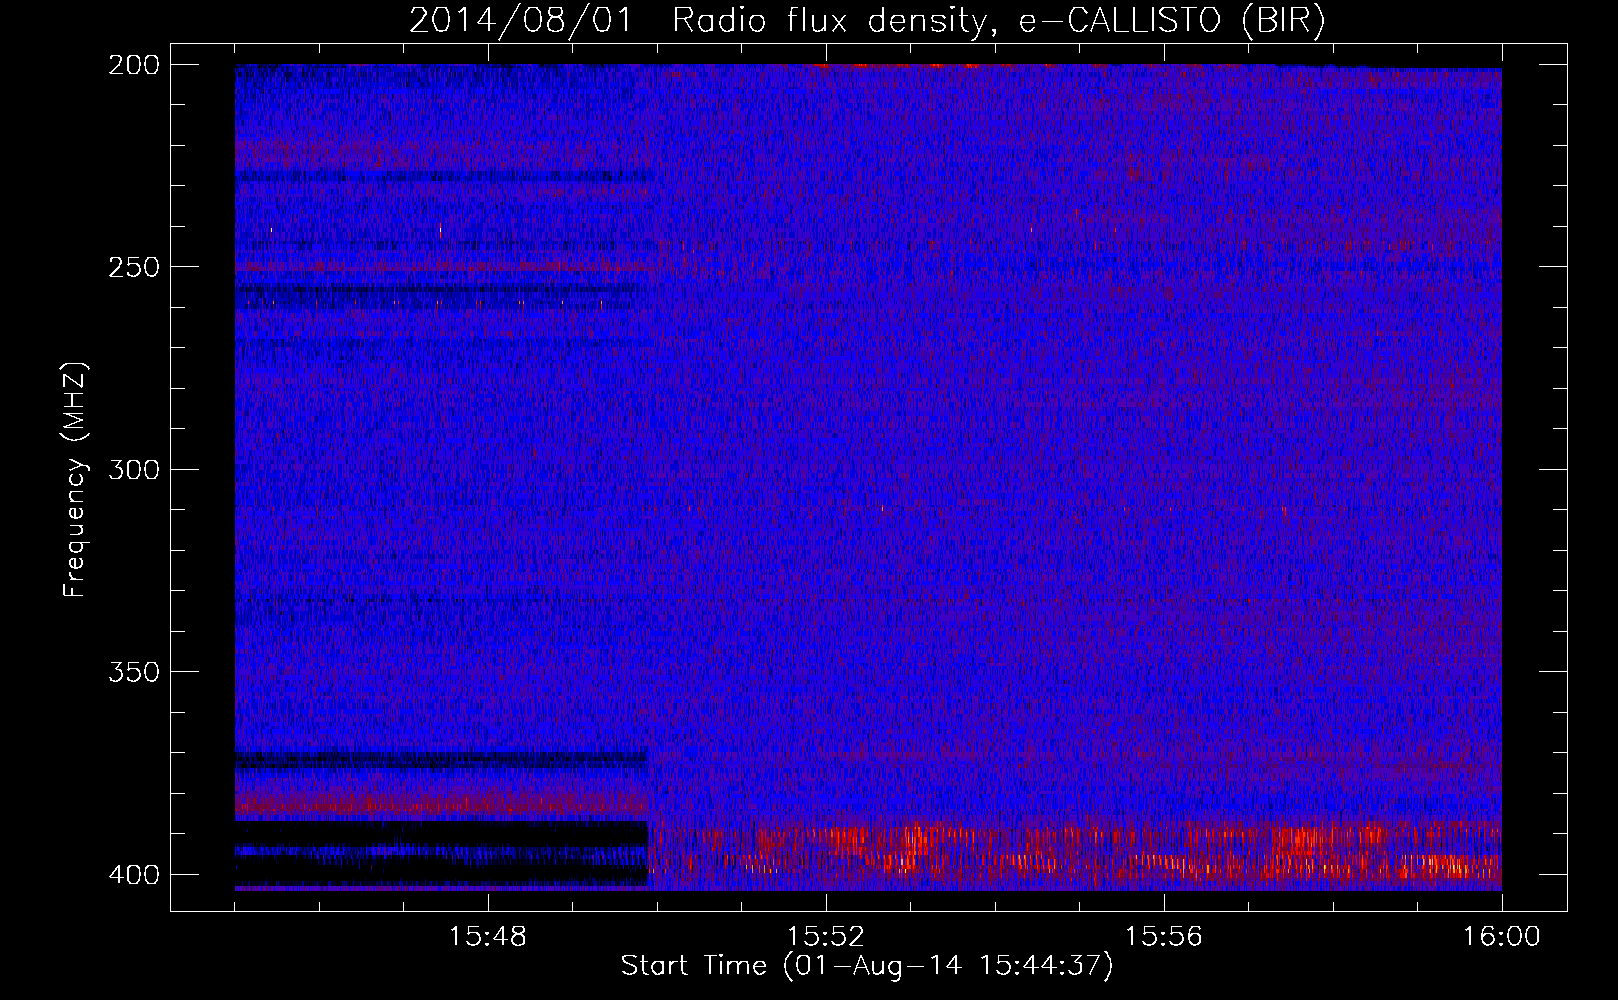1618x1000 pixels.
Task: Click the 15:48 time tick label
Action: pos(488,937)
